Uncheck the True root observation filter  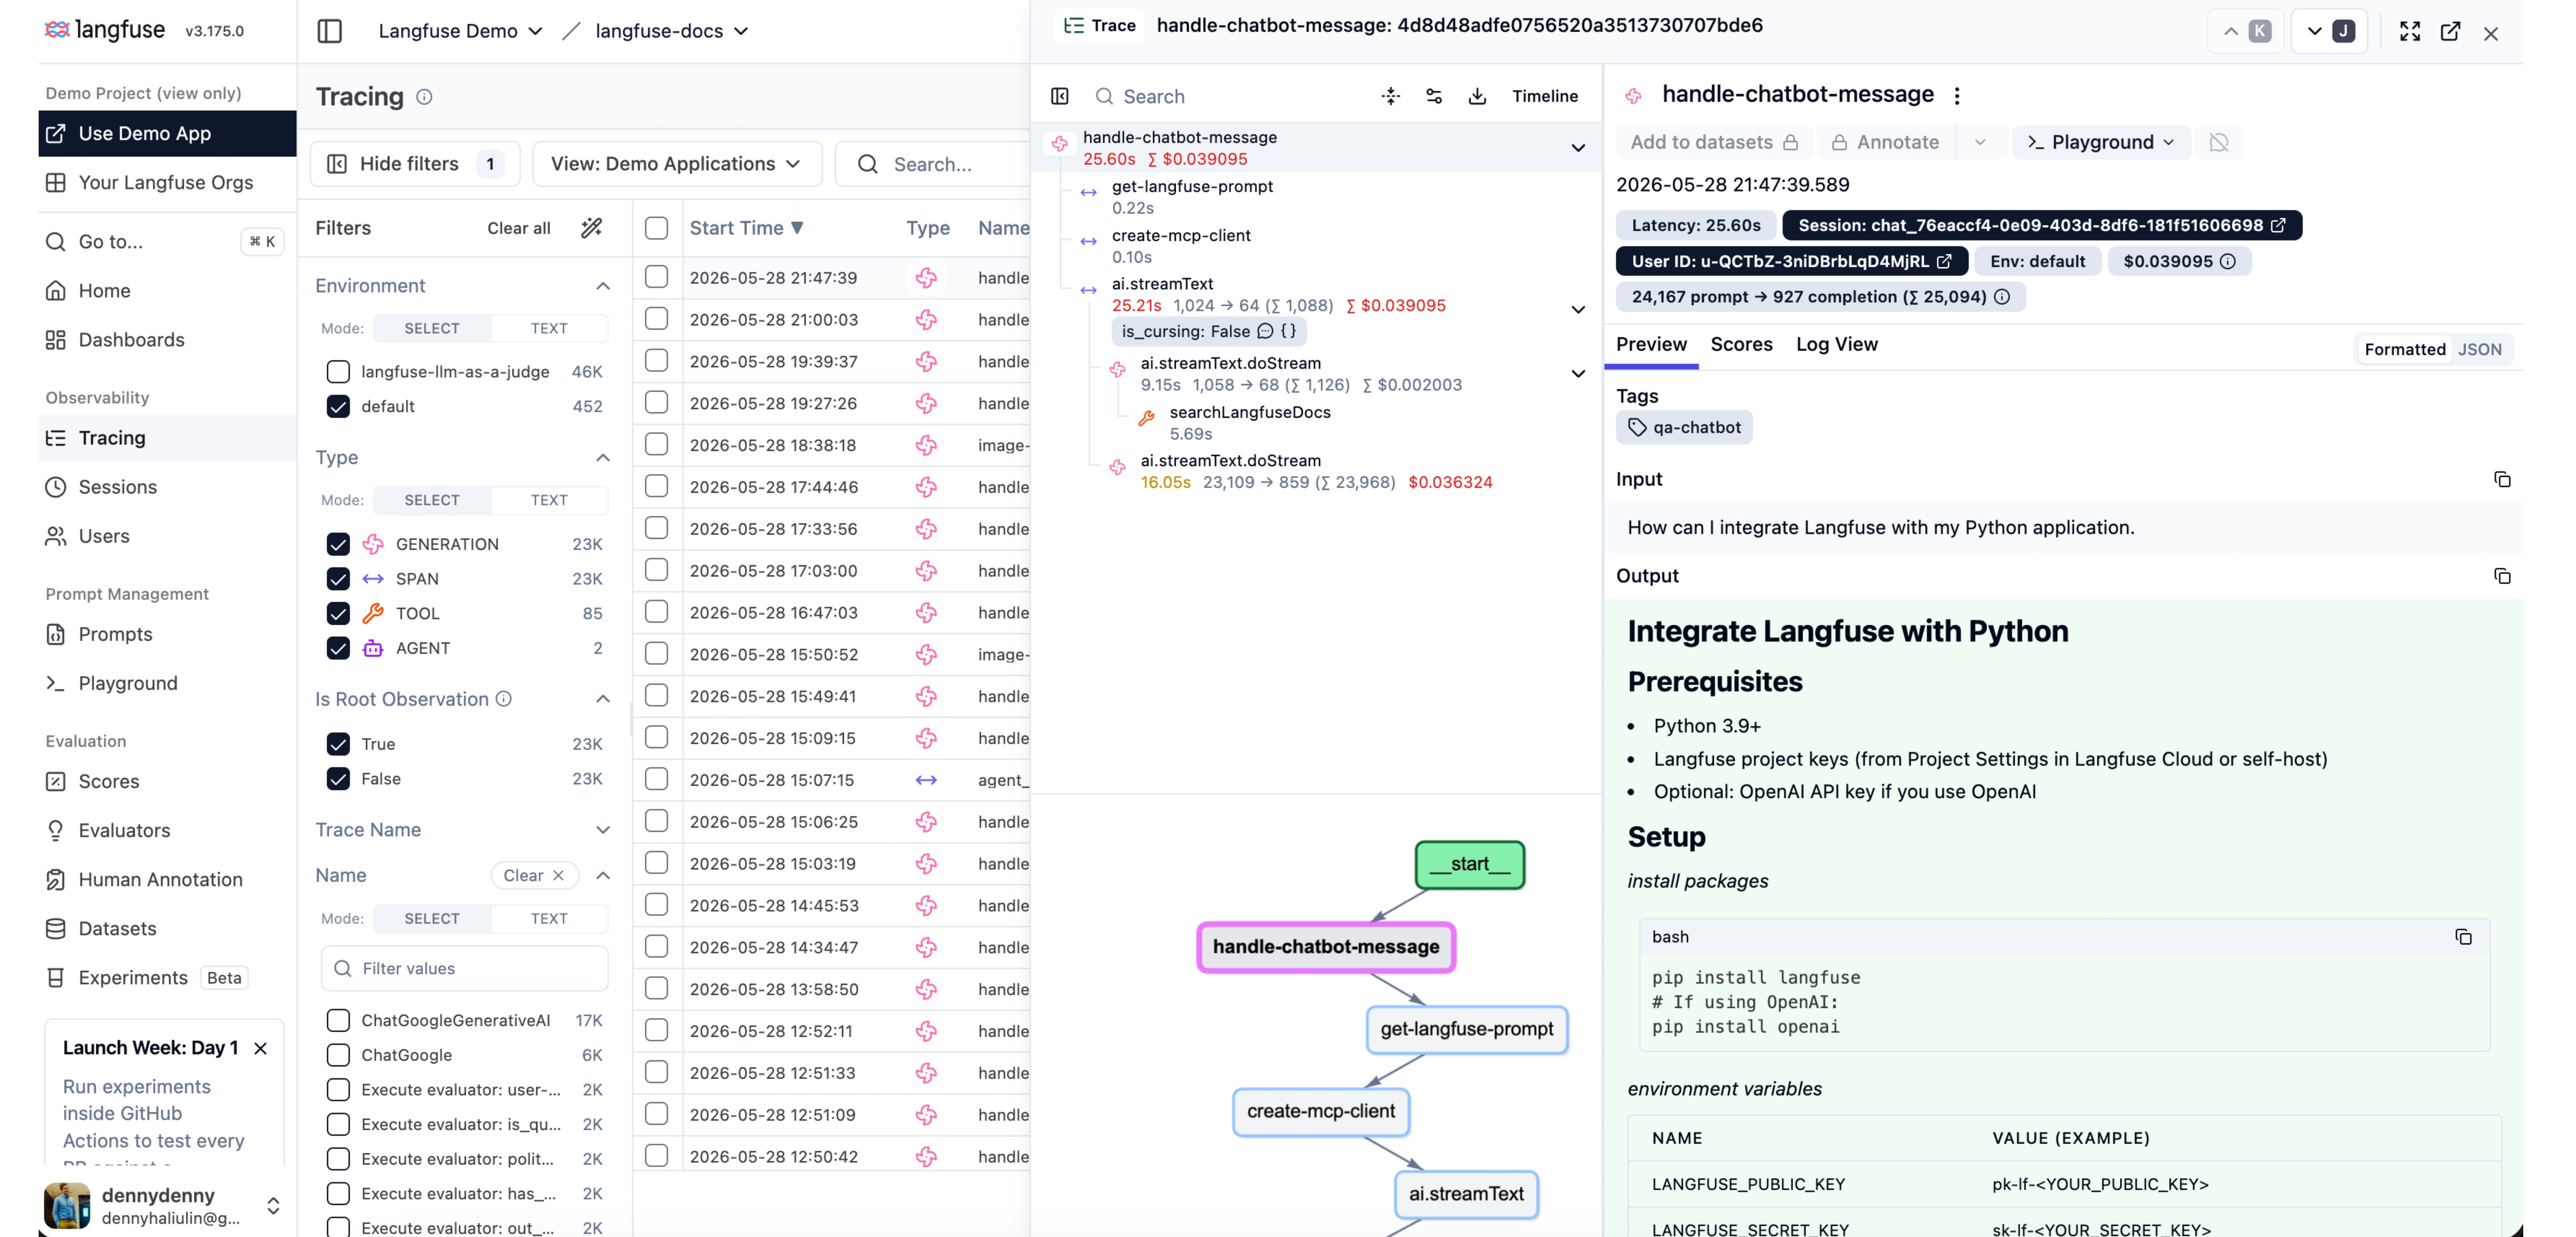click(338, 744)
